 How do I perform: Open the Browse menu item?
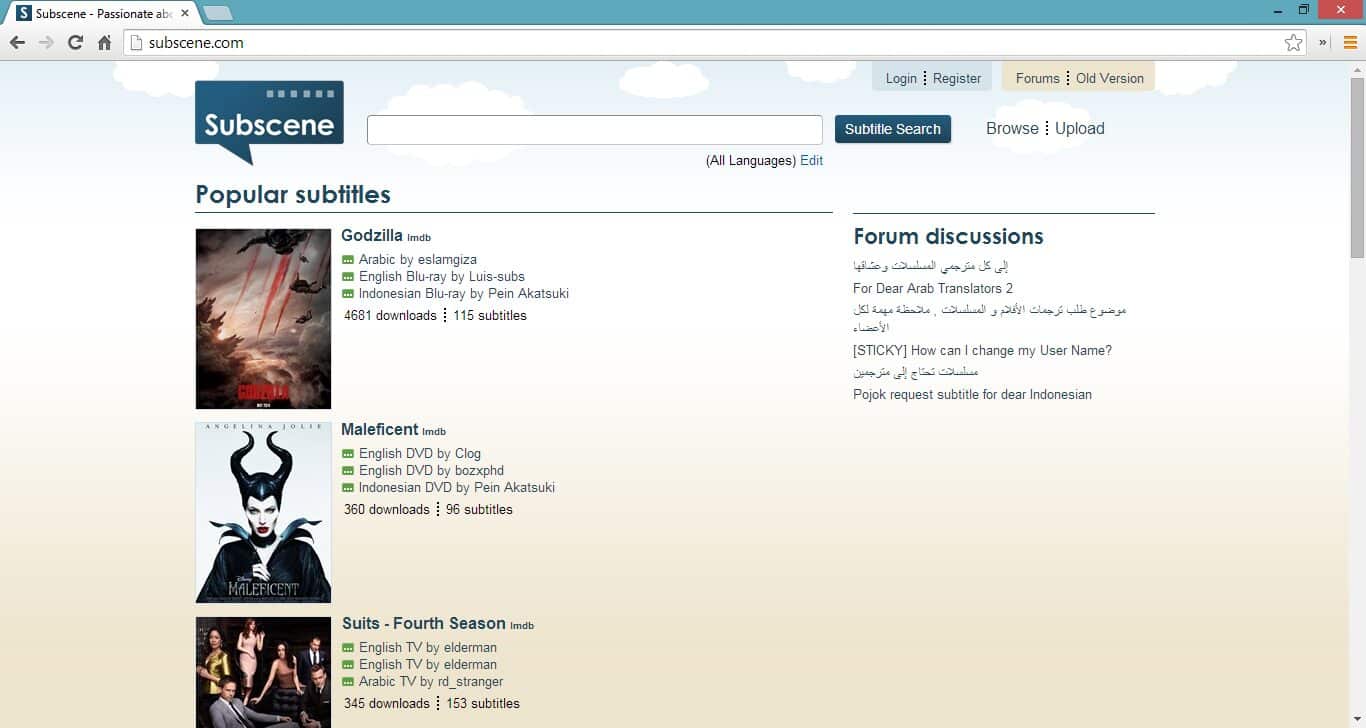point(1012,128)
